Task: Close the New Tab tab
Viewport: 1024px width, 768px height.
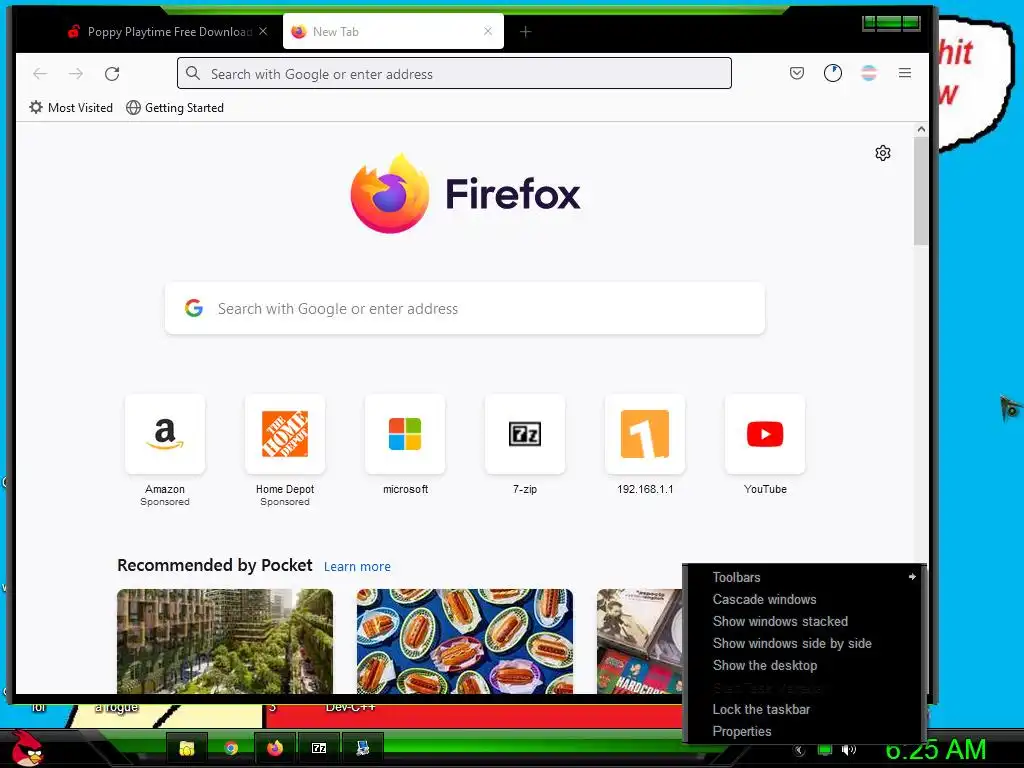Action: [x=488, y=31]
